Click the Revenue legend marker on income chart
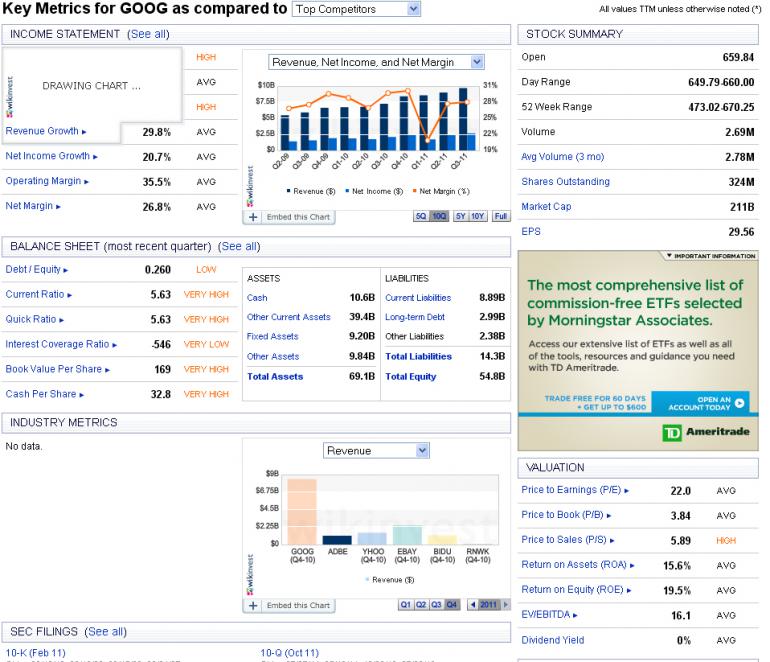 (x=288, y=191)
